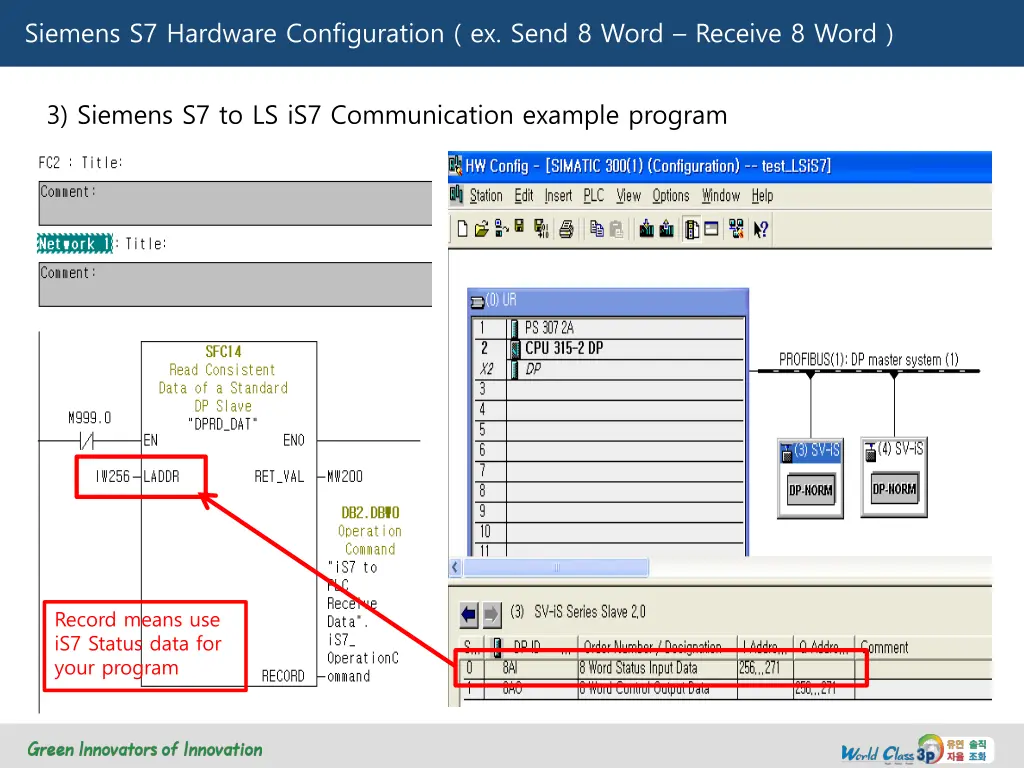This screenshot has height=768, width=1024.
Task: Open the Insert menu
Action: pyautogui.click(x=558, y=195)
